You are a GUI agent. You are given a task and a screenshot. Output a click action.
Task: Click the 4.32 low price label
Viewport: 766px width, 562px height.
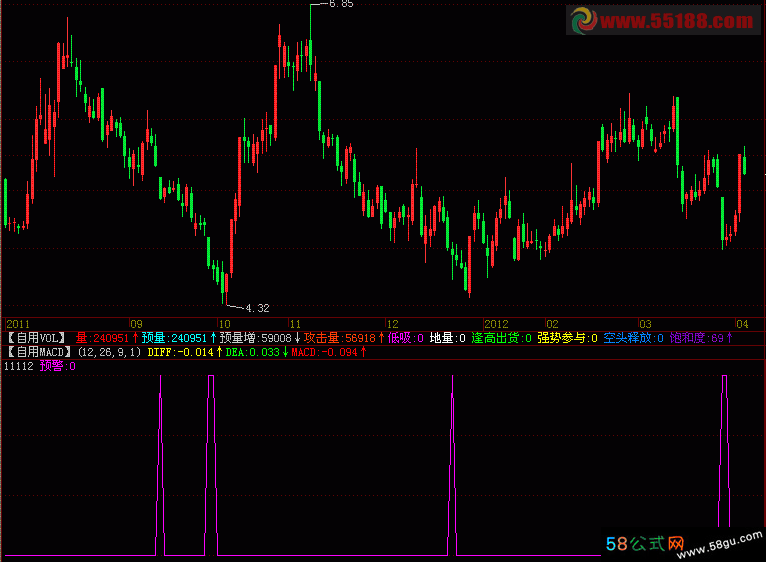point(257,307)
